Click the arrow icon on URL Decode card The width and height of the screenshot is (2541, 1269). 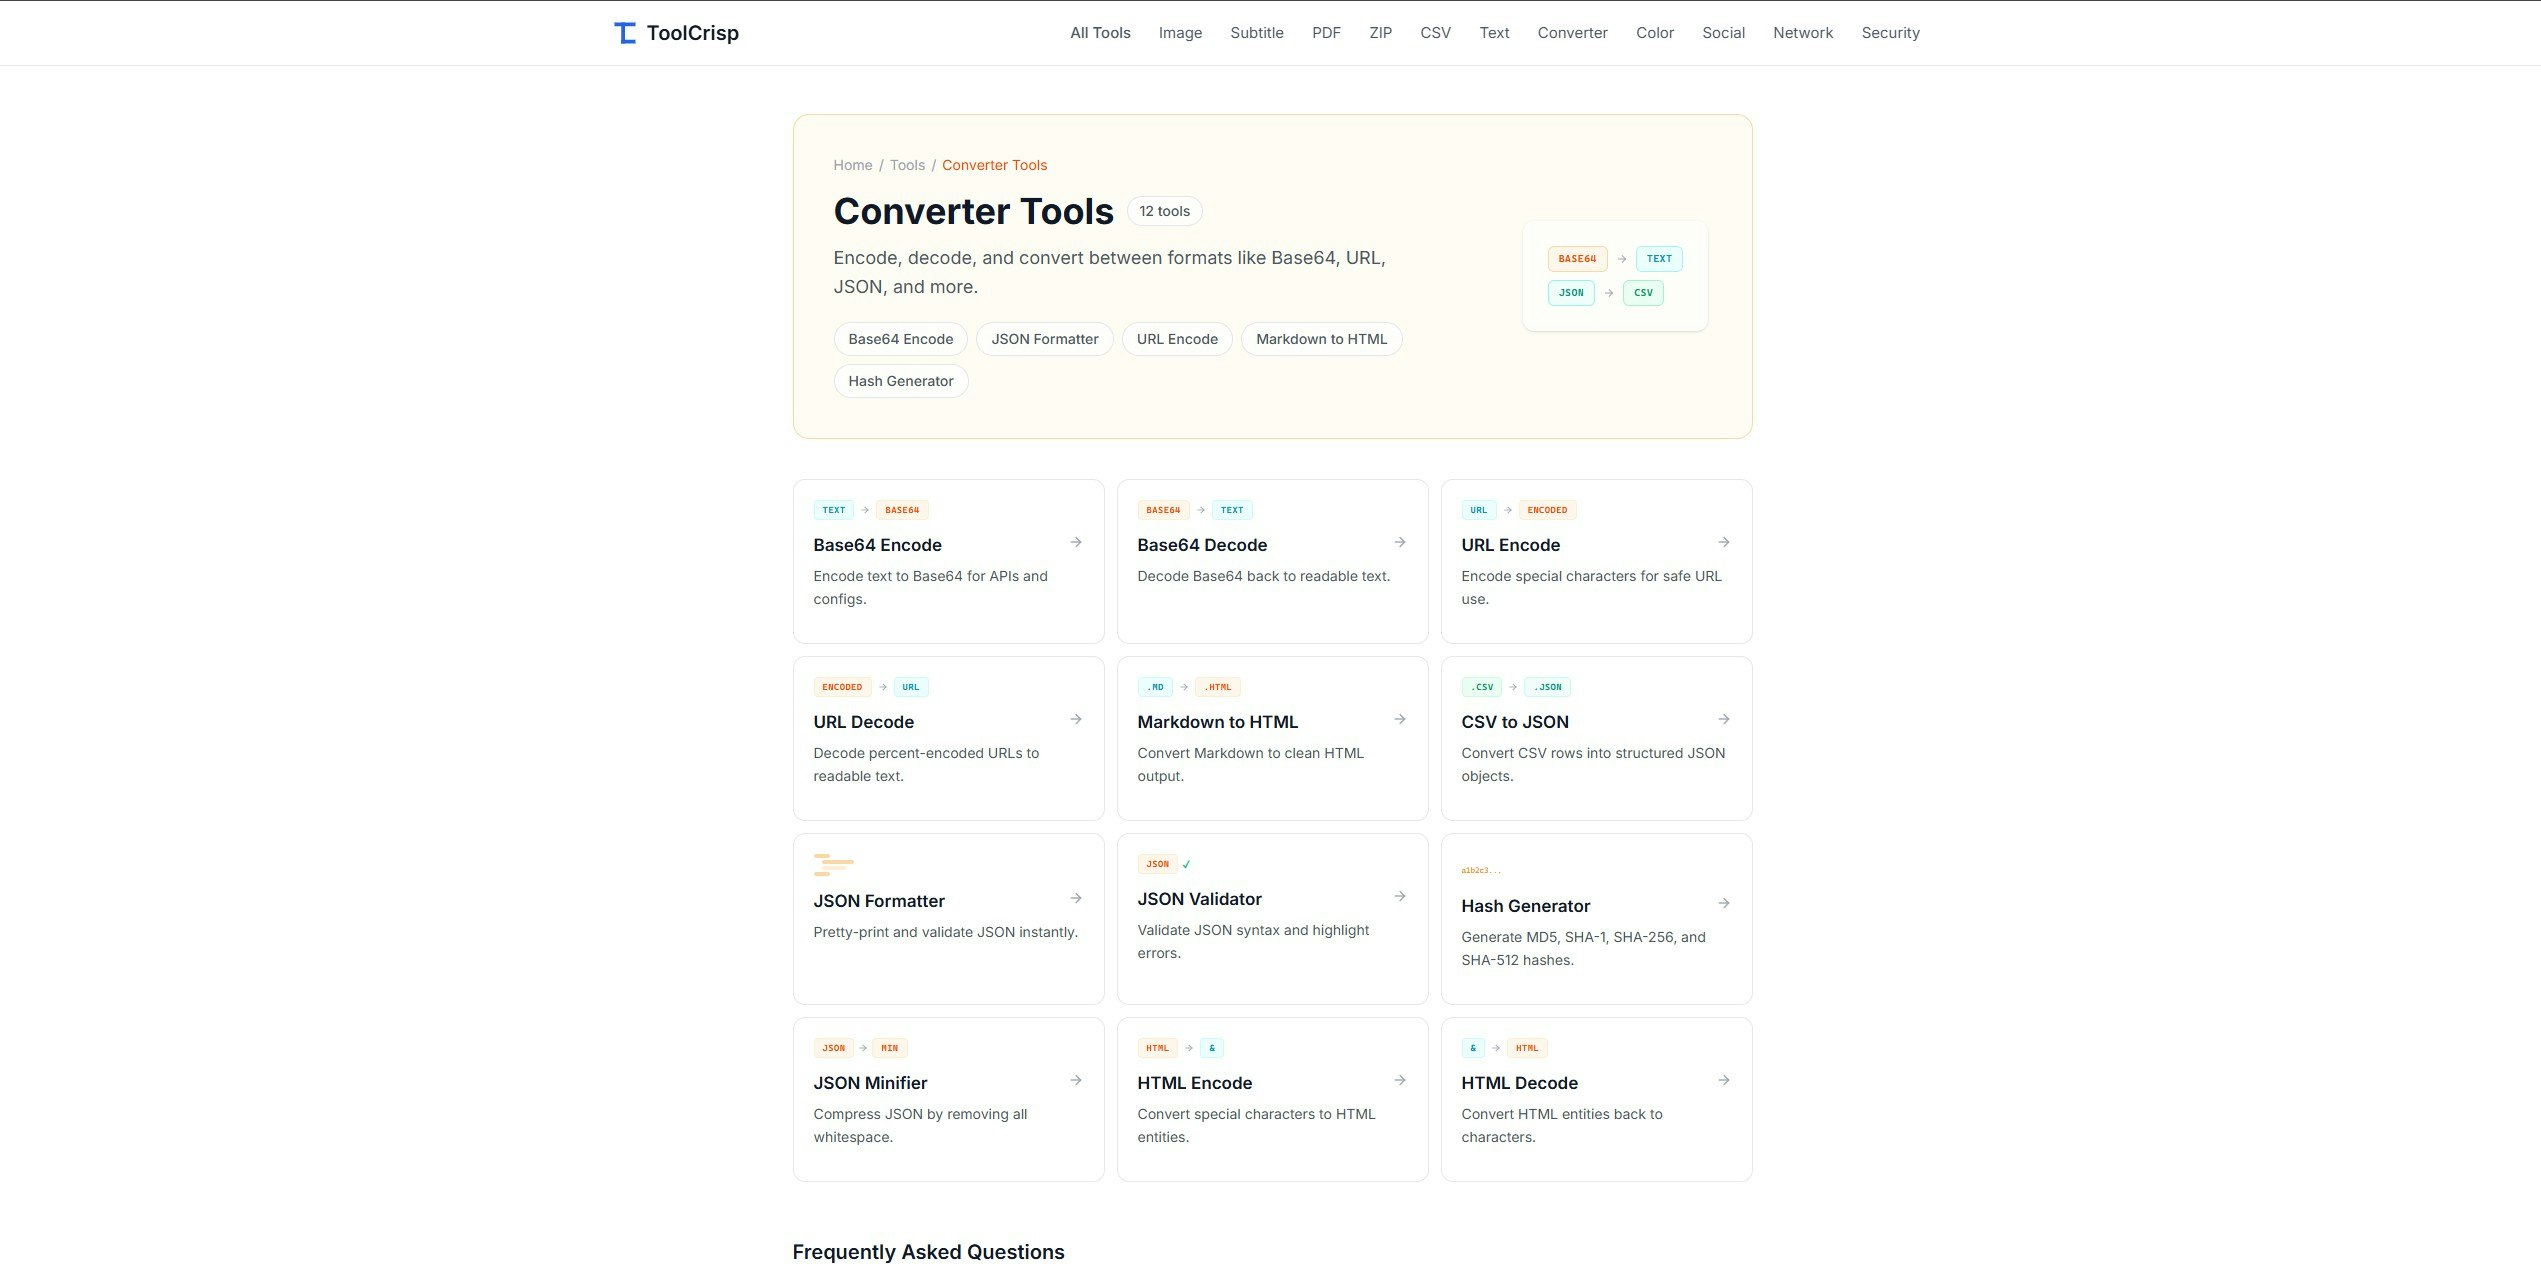[x=1076, y=719]
